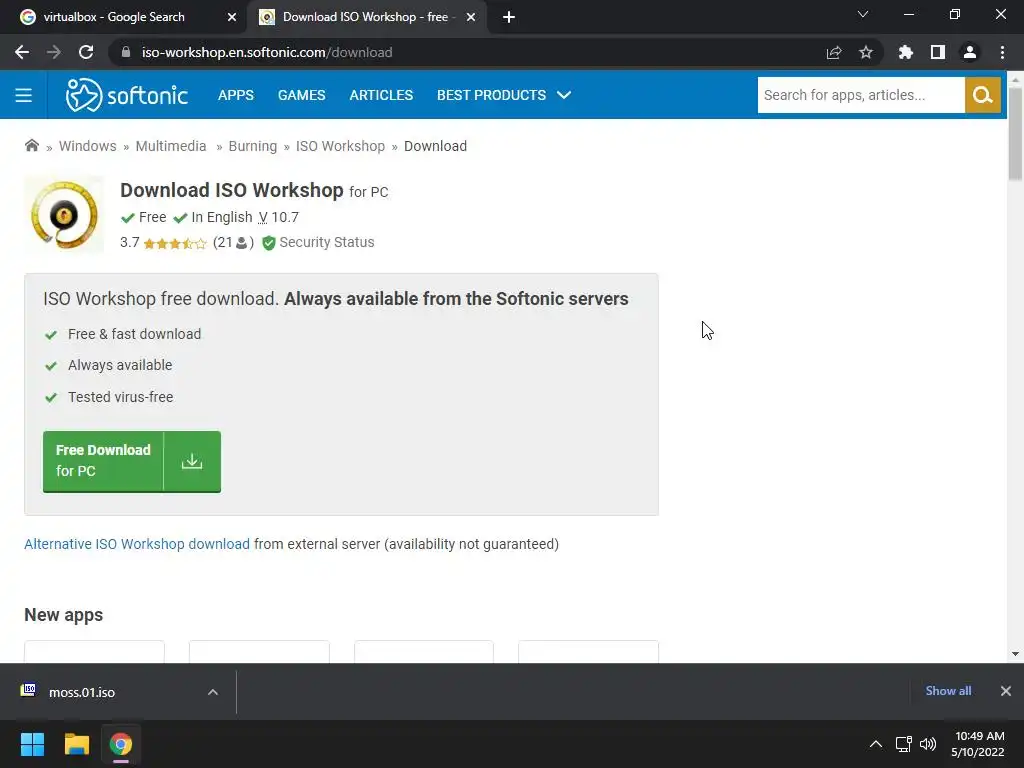Screen dimensions: 1024x768
Task: Close the Download ISO Workshop tab
Action: tap(471, 17)
